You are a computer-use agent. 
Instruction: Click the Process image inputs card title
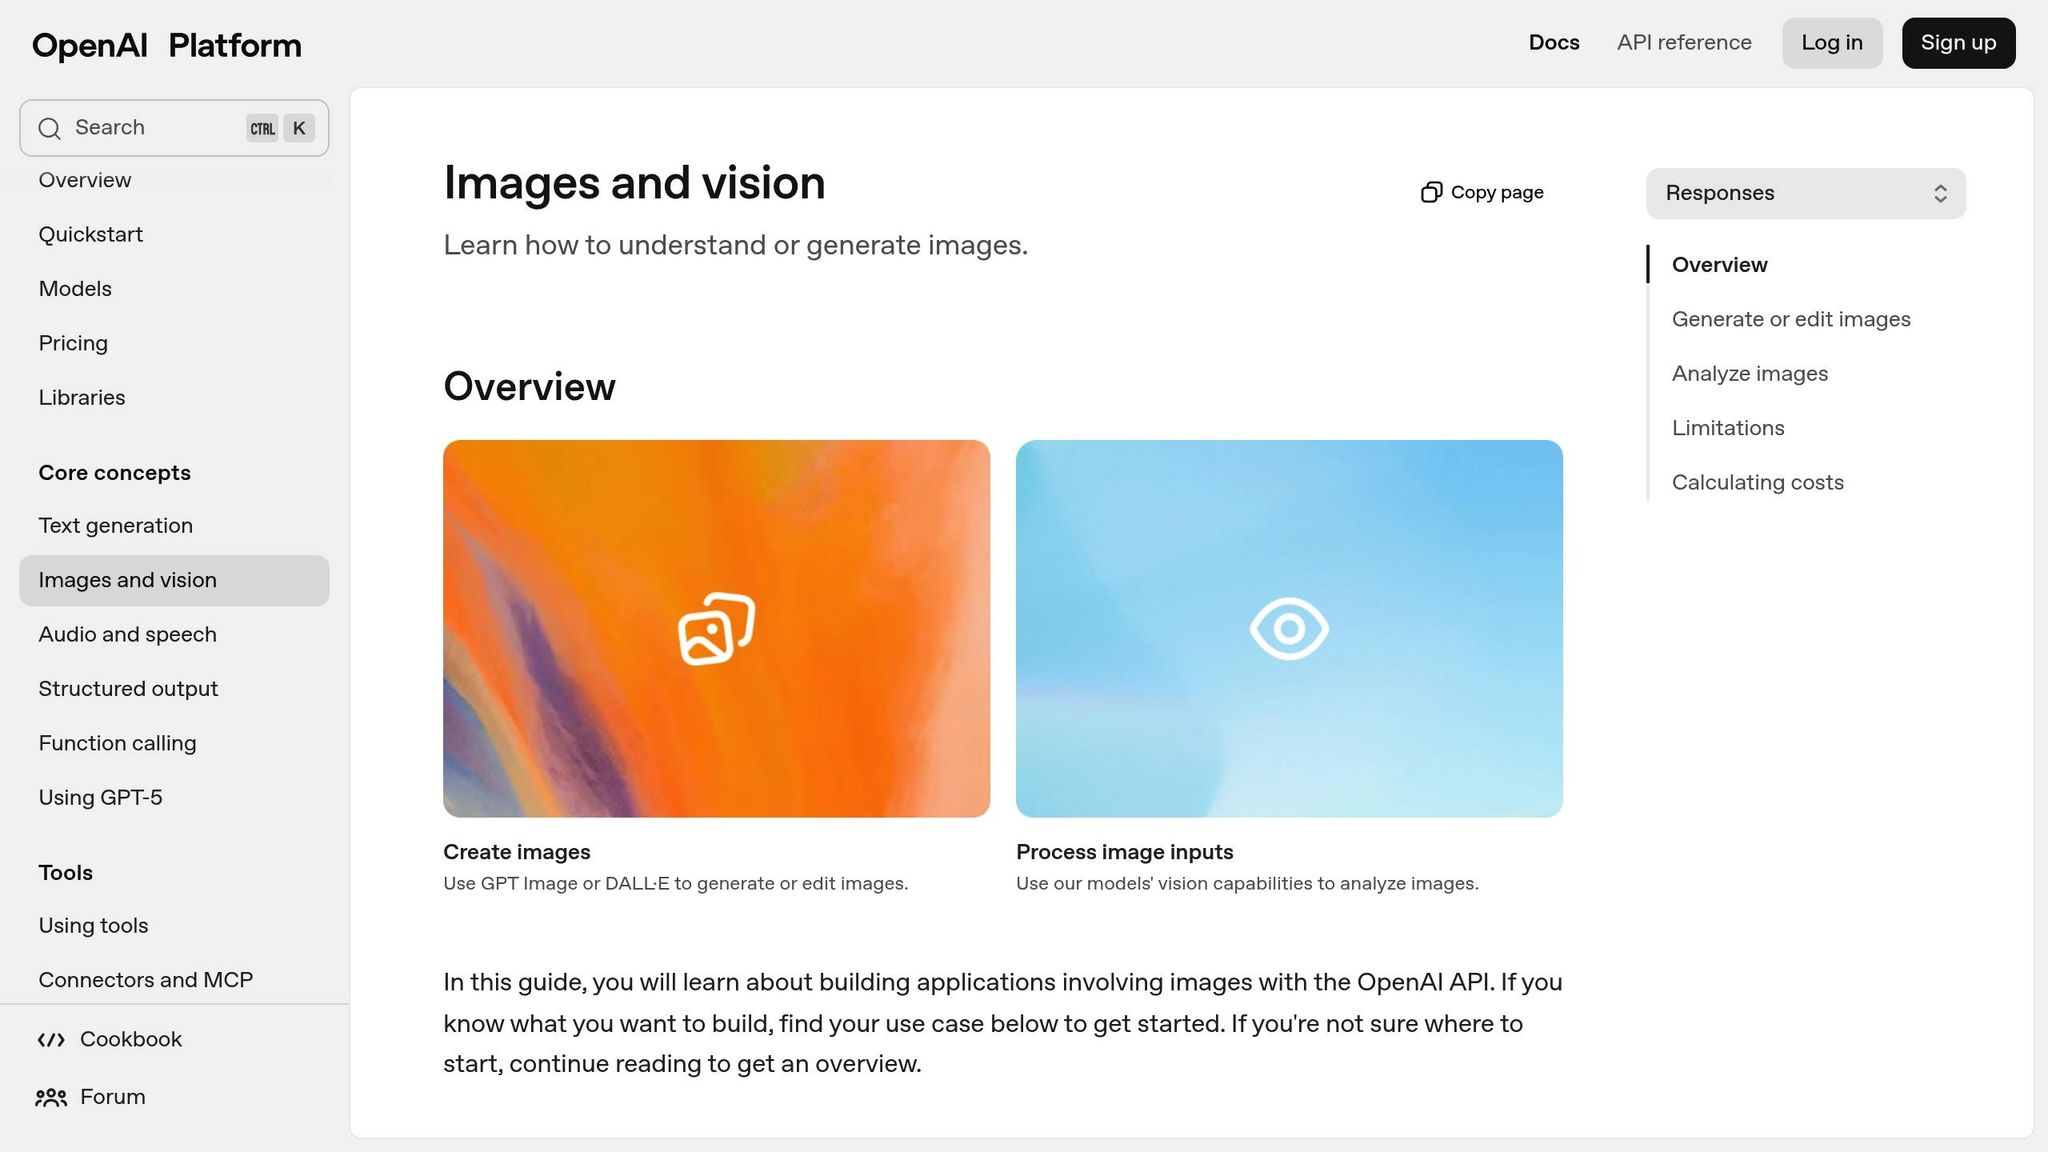click(x=1125, y=852)
